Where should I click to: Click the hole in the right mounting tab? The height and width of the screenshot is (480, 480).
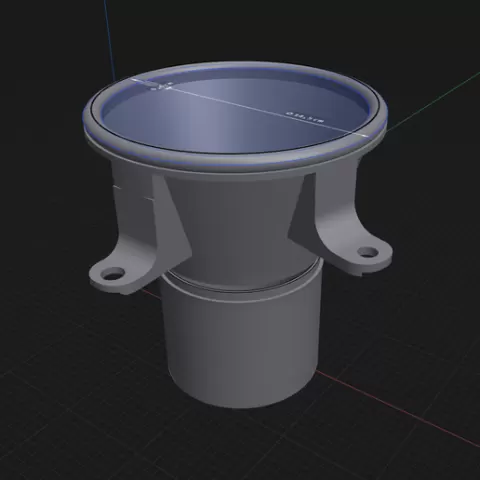[x=367, y=252]
